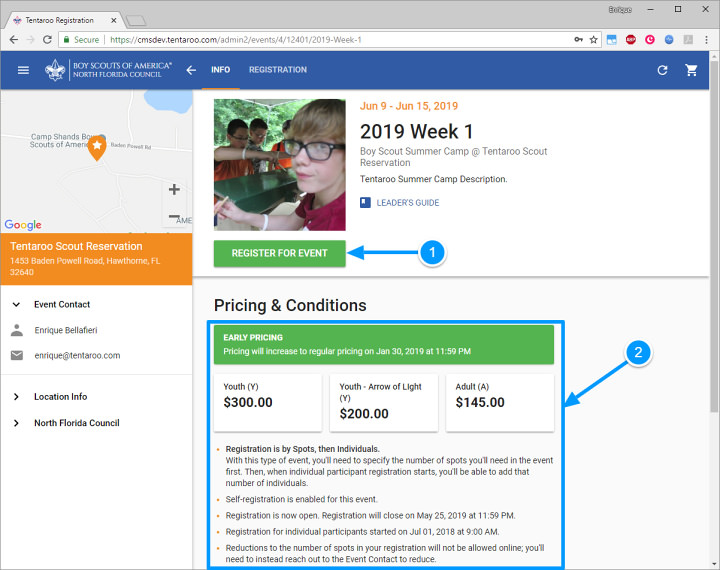Open a new browser tab

coord(136,20)
